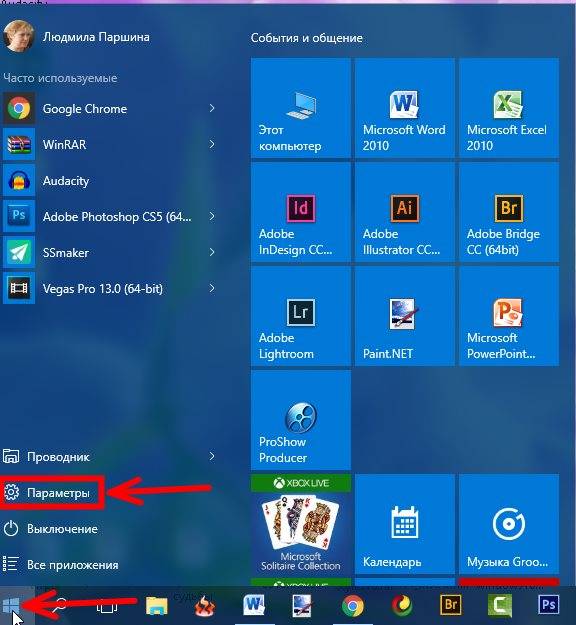Launch the ProShow Producer tile
The image size is (576, 625).
301,420
